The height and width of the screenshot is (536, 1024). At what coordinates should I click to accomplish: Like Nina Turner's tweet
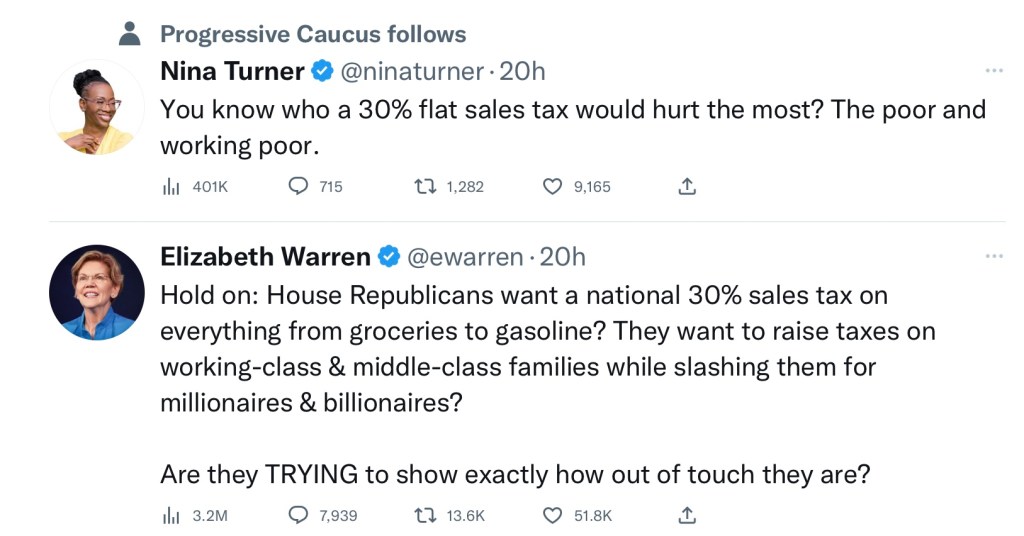tap(553, 186)
